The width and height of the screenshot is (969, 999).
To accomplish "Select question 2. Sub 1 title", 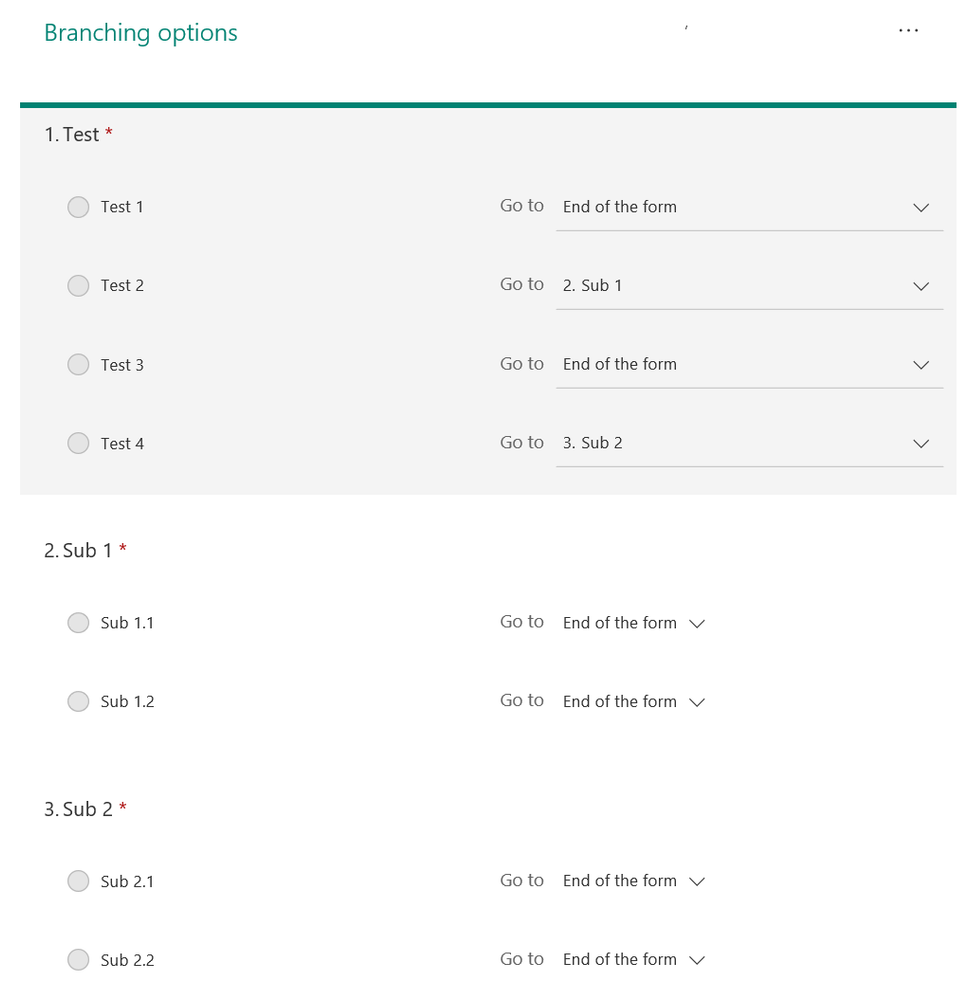I will [78, 551].
